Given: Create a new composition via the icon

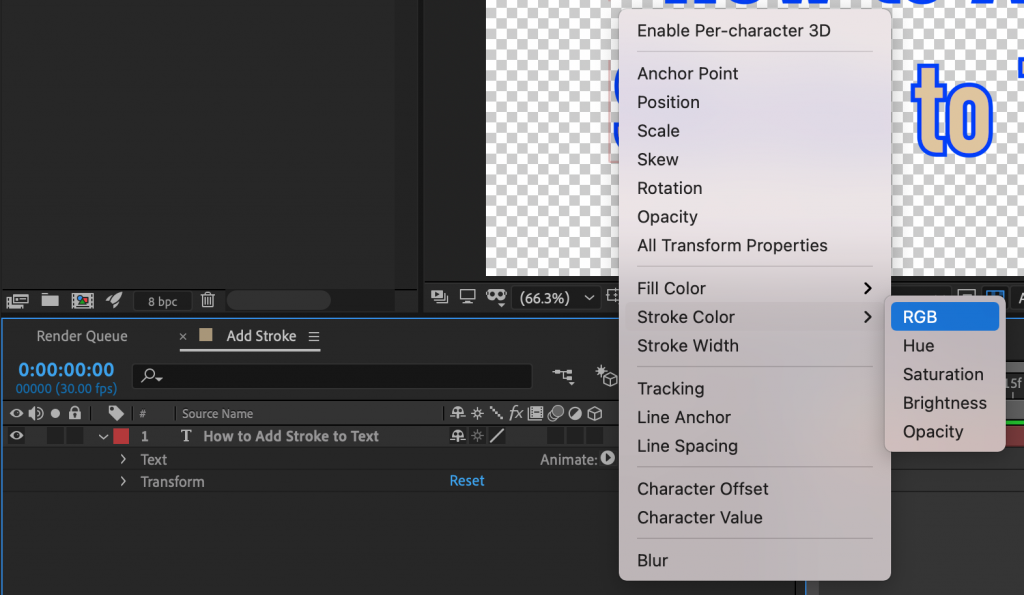Looking at the screenshot, I should tap(82, 300).
